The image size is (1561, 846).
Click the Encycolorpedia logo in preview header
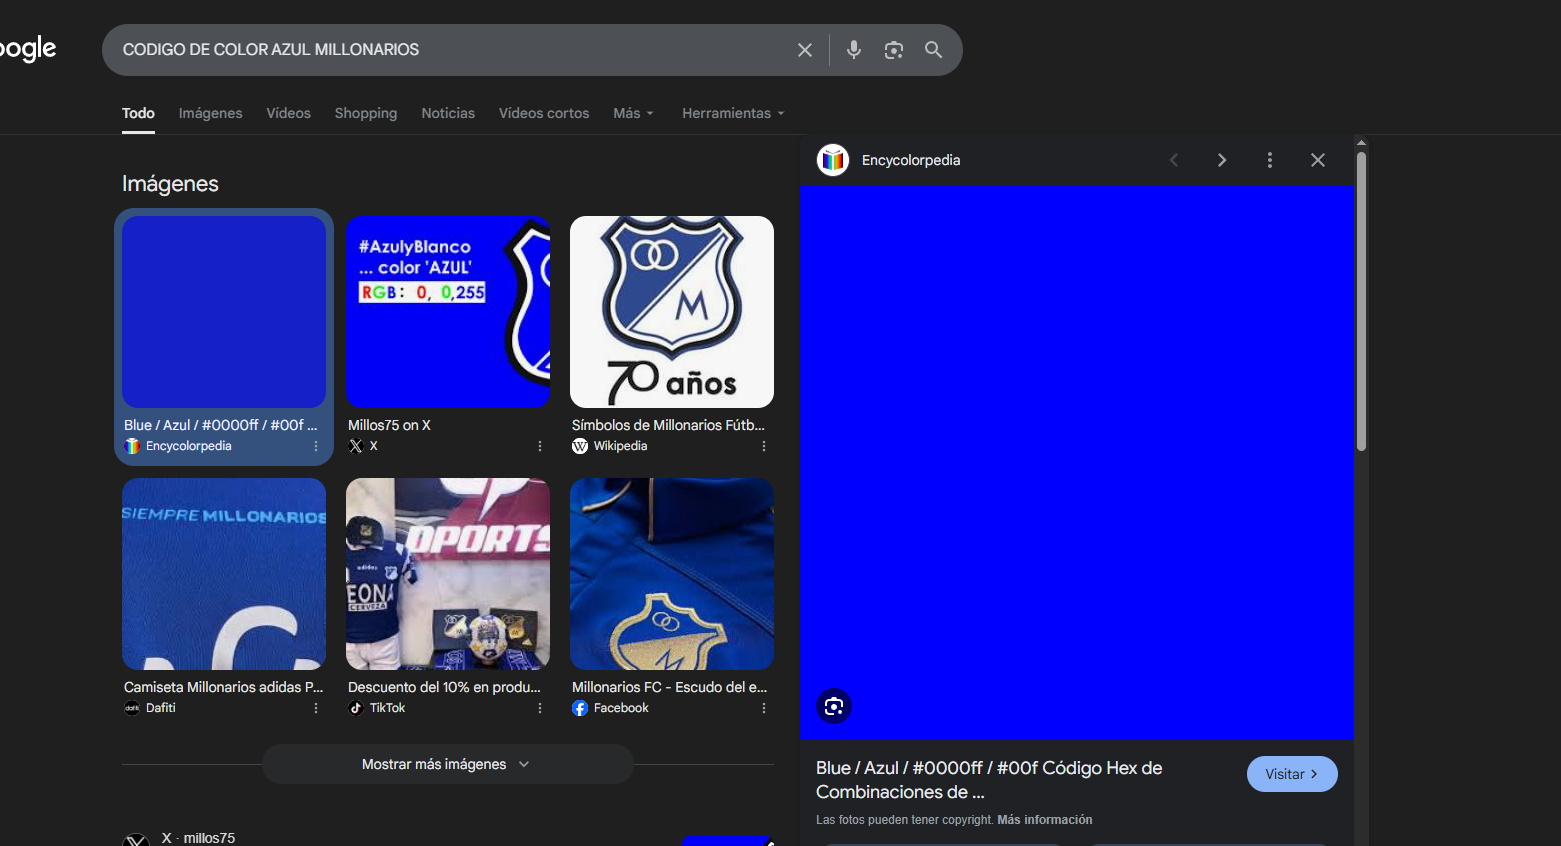(x=833, y=160)
